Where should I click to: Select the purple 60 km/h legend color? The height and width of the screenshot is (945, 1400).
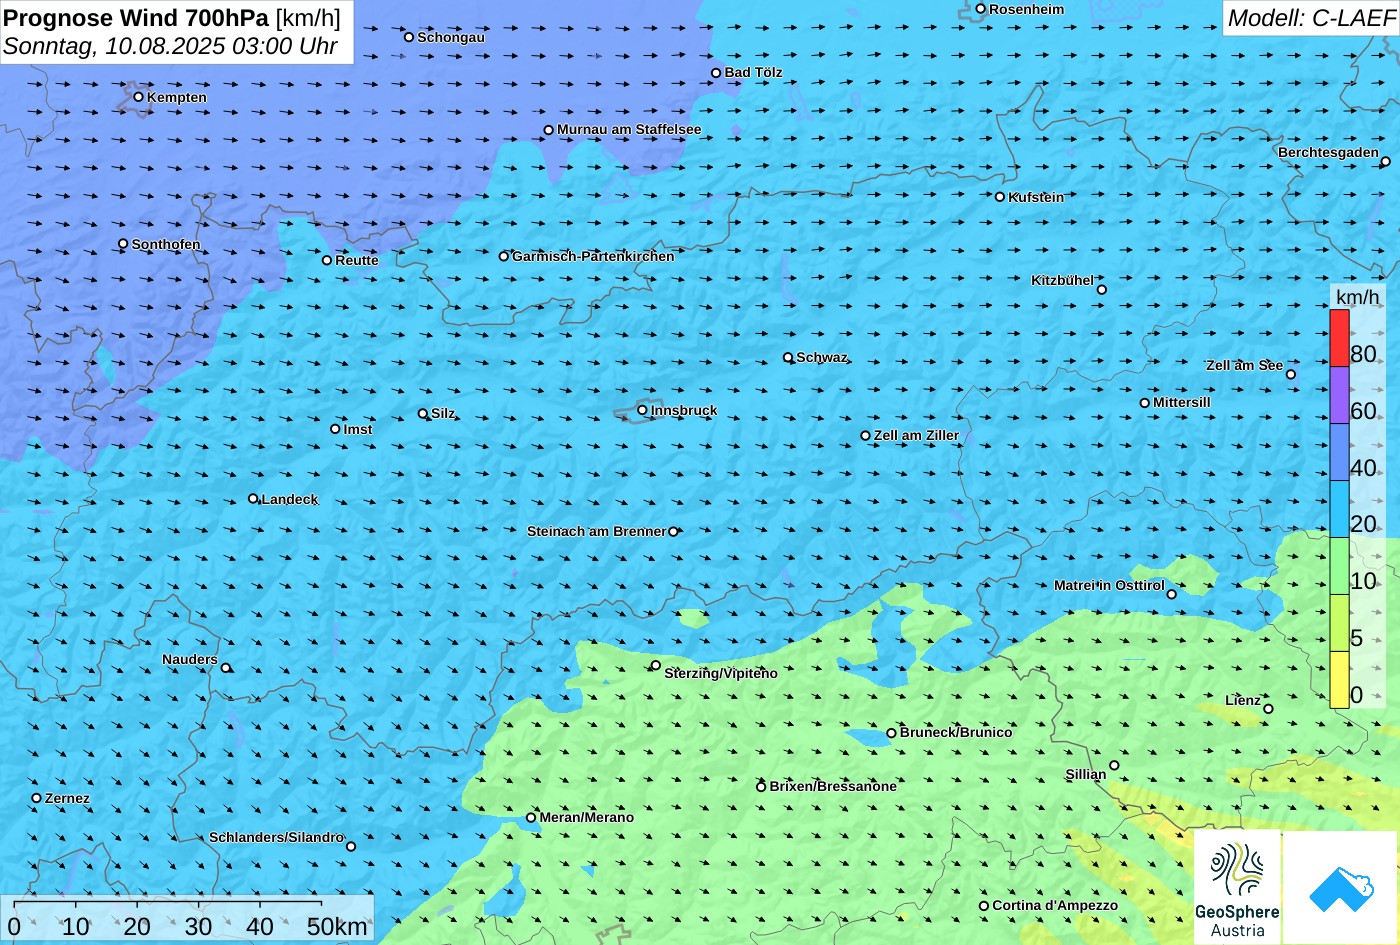[x=1339, y=395]
